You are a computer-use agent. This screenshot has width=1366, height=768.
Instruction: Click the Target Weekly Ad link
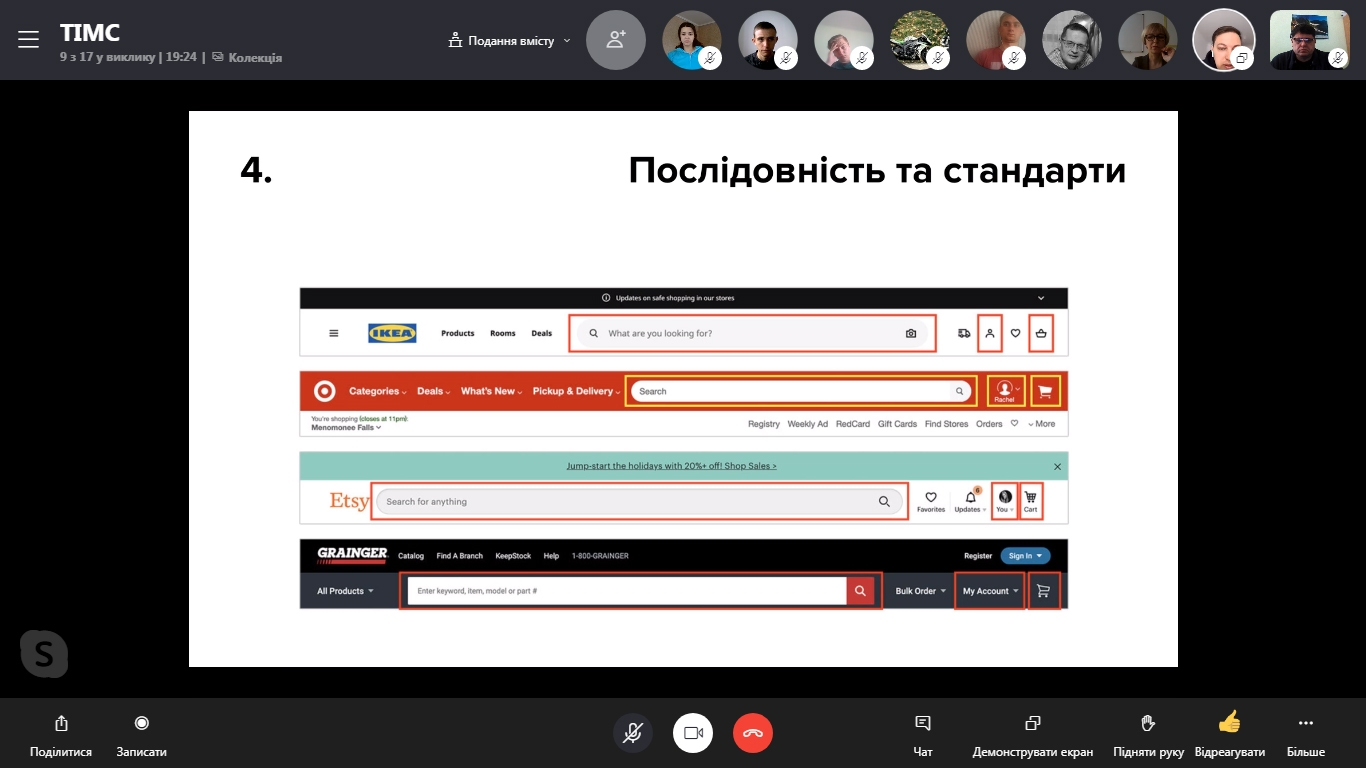pyautogui.click(x=808, y=424)
